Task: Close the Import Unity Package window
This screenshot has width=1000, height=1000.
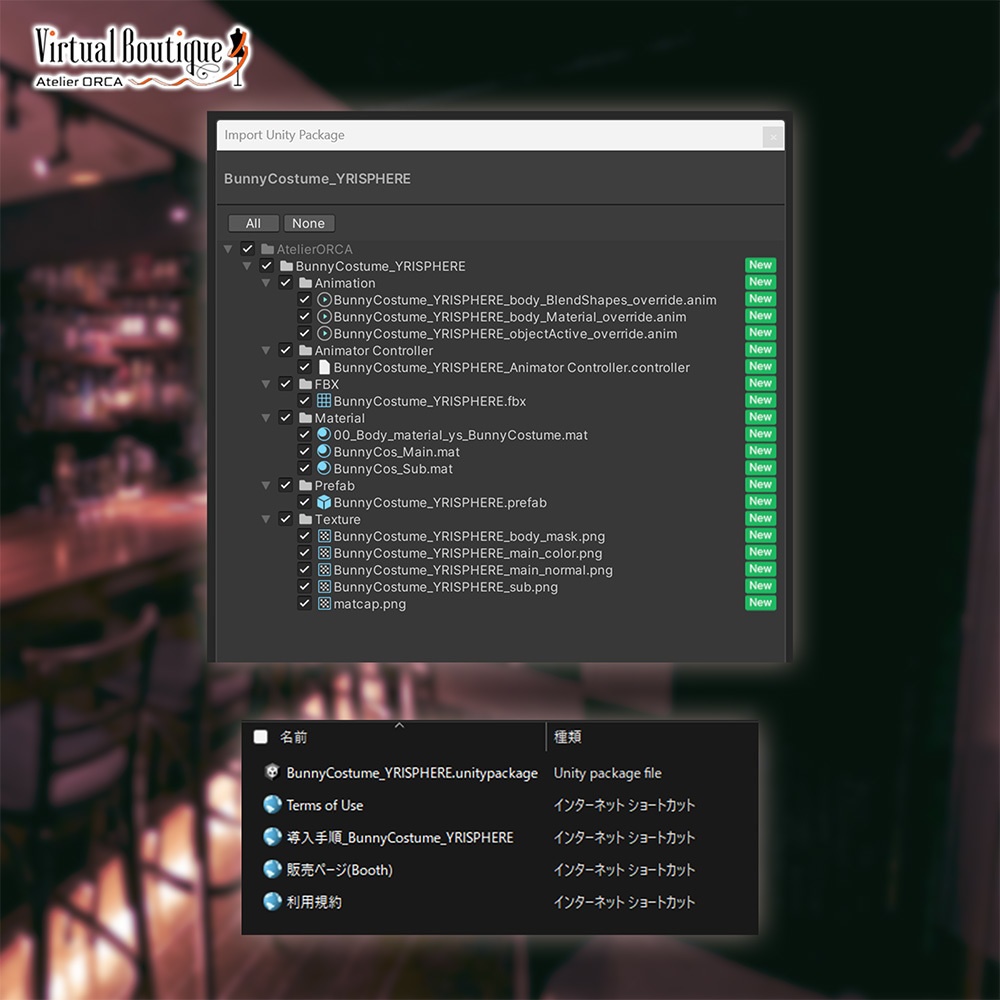Action: pyautogui.click(x=773, y=136)
